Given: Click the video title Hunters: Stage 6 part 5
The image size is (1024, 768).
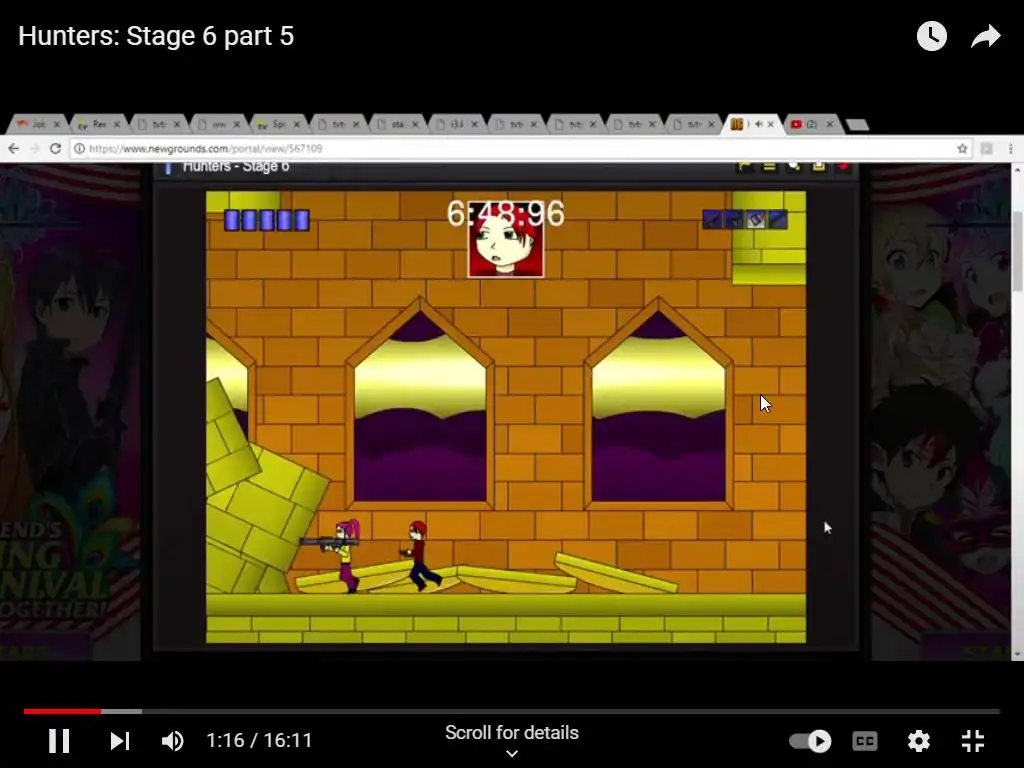Looking at the screenshot, I should 156,36.
